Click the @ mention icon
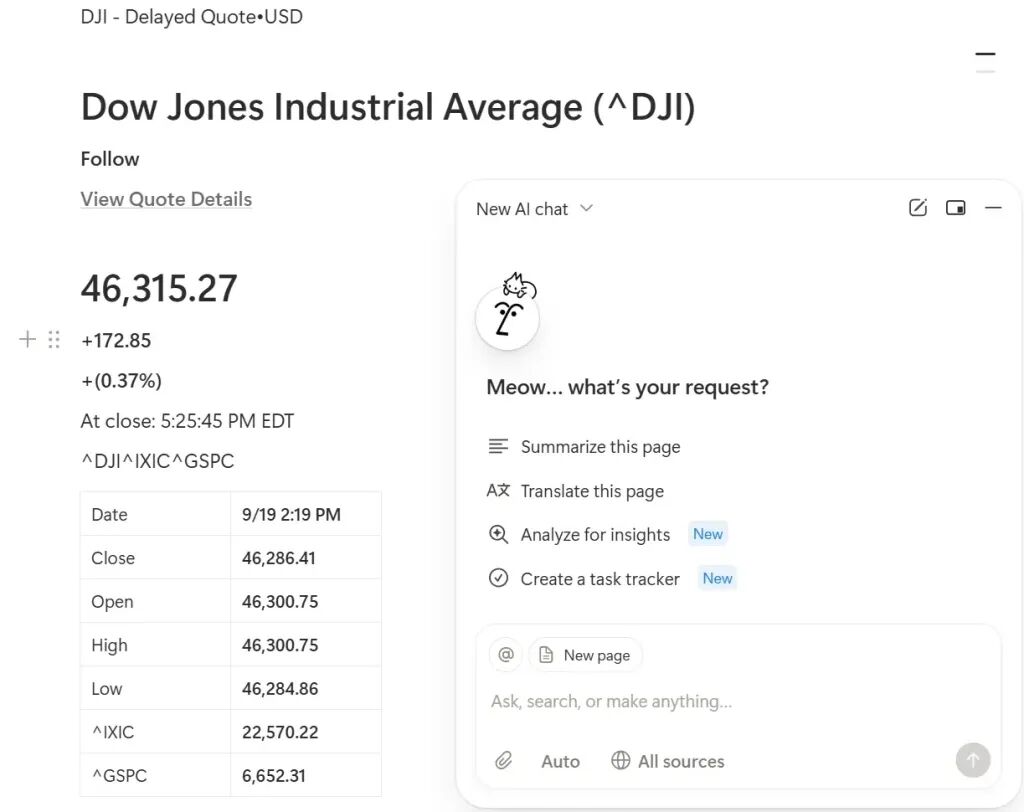This screenshot has height=812, width=1024. [506, 655]
